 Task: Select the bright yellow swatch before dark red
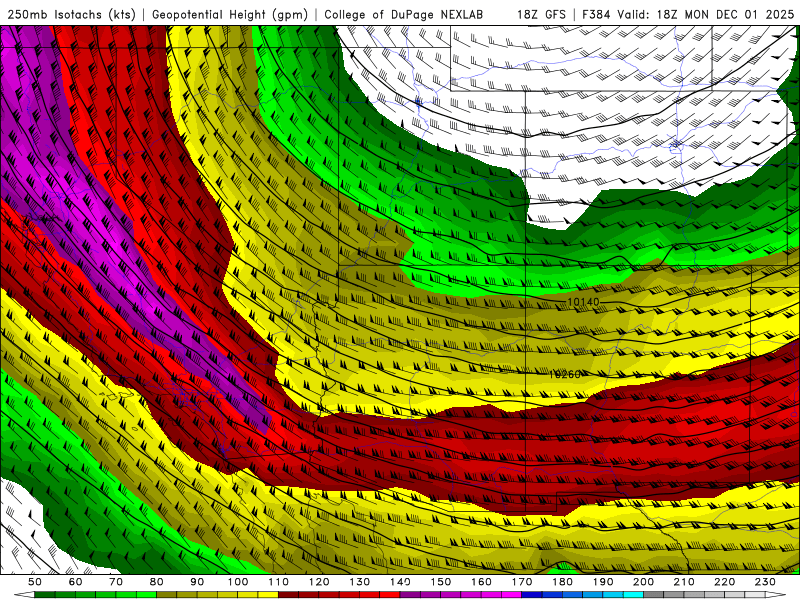268,594
